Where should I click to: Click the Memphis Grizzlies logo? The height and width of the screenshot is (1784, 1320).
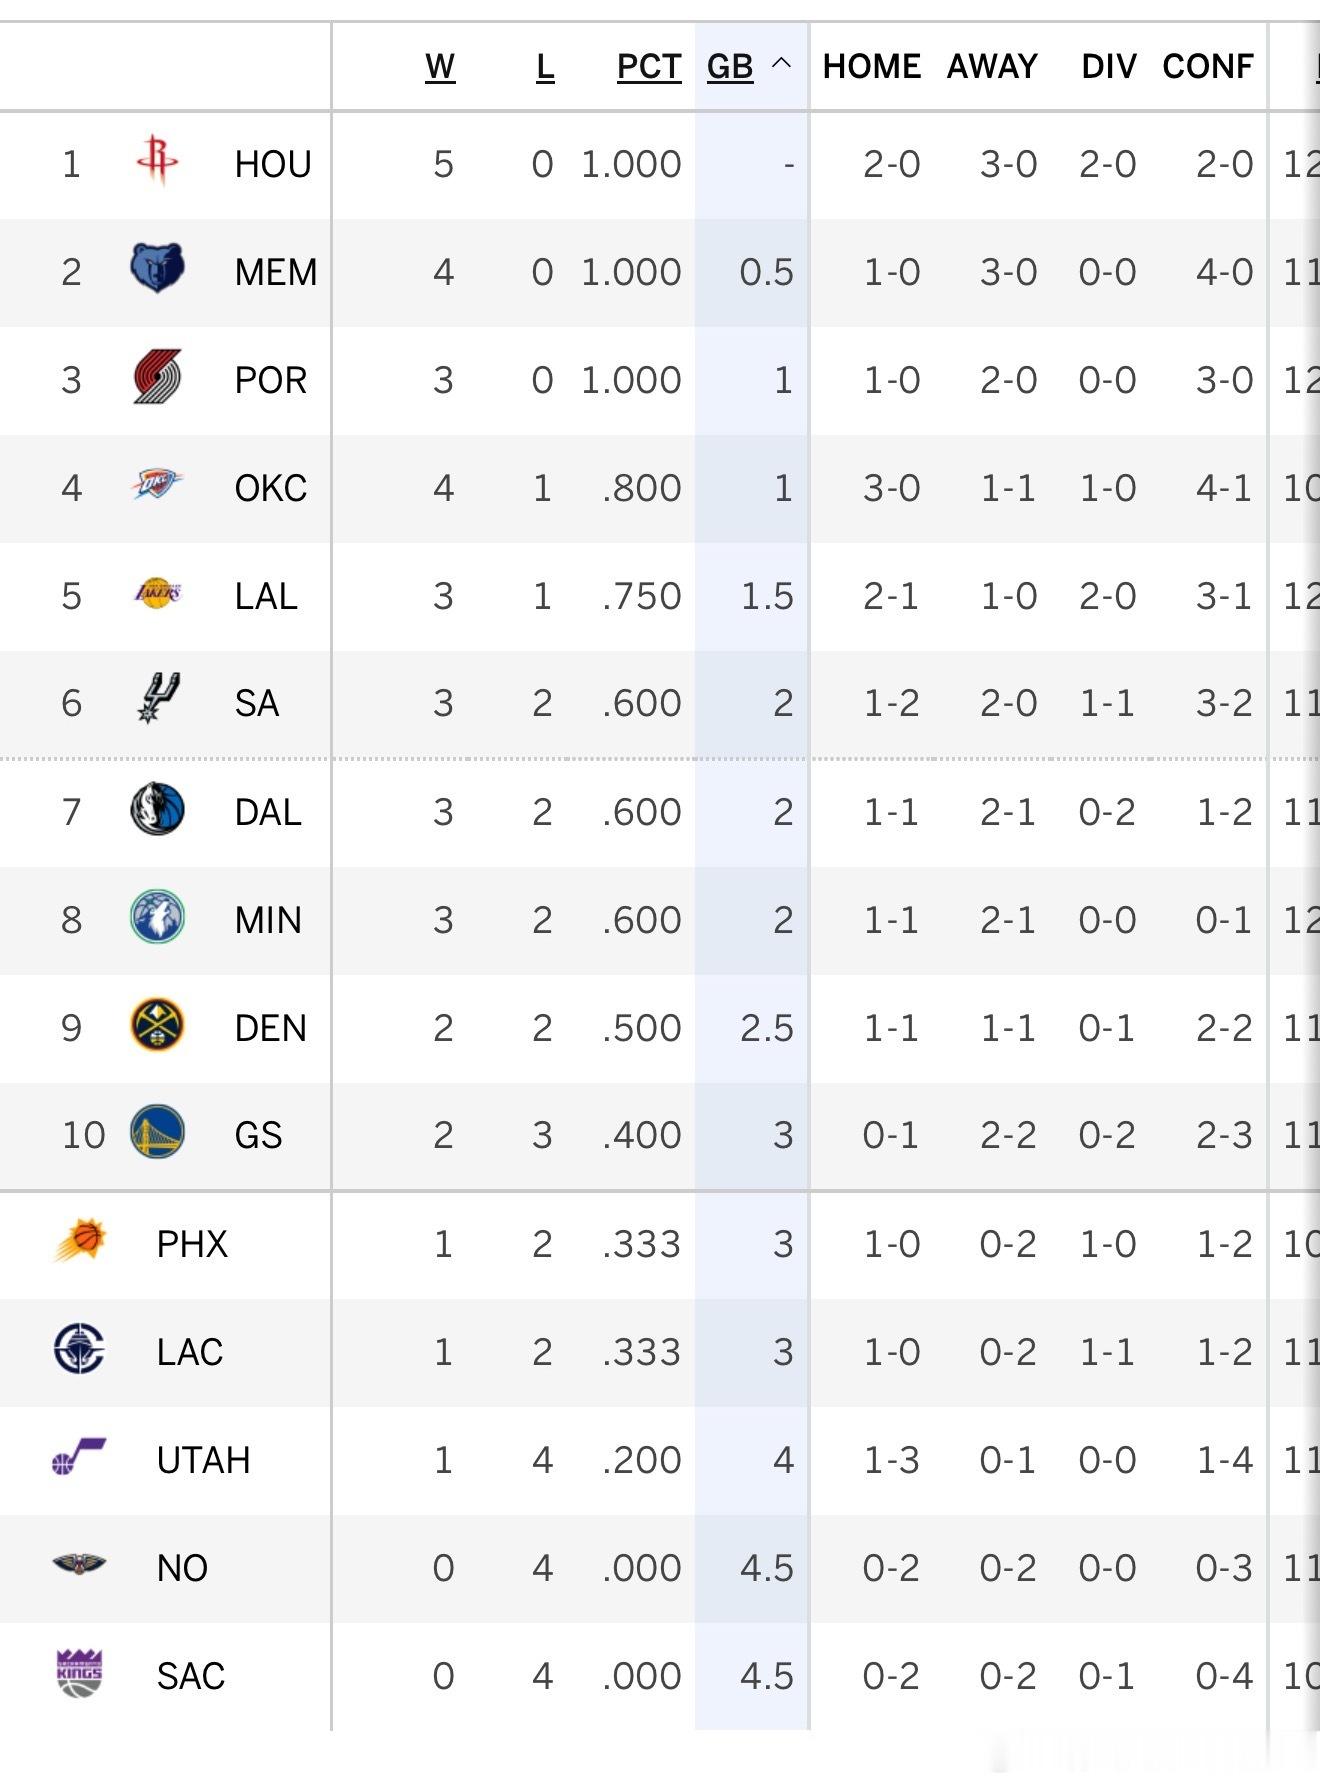[157, 268]
